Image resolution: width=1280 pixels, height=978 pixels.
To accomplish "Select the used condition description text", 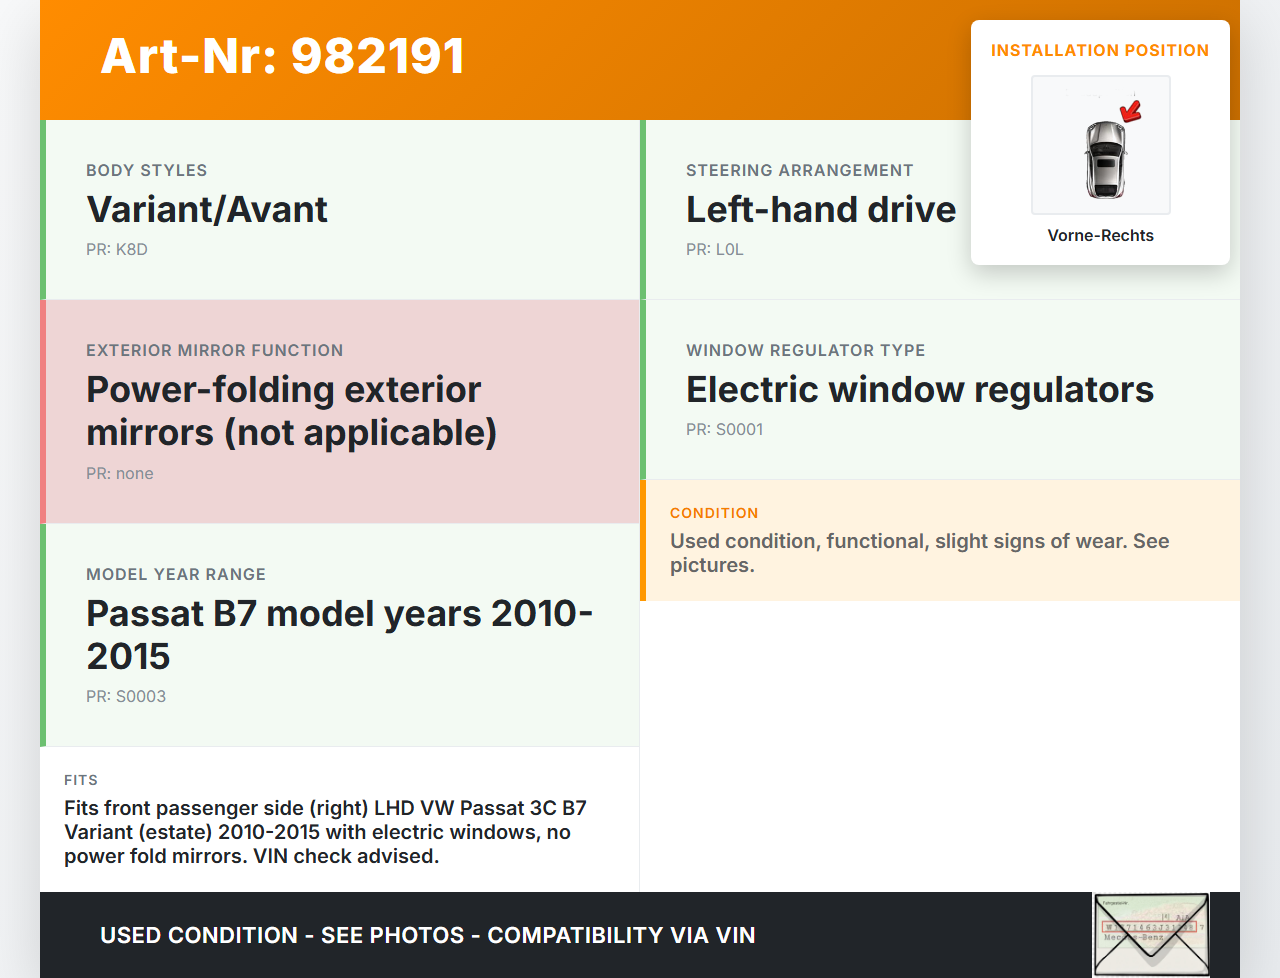I will click(920, 553).
